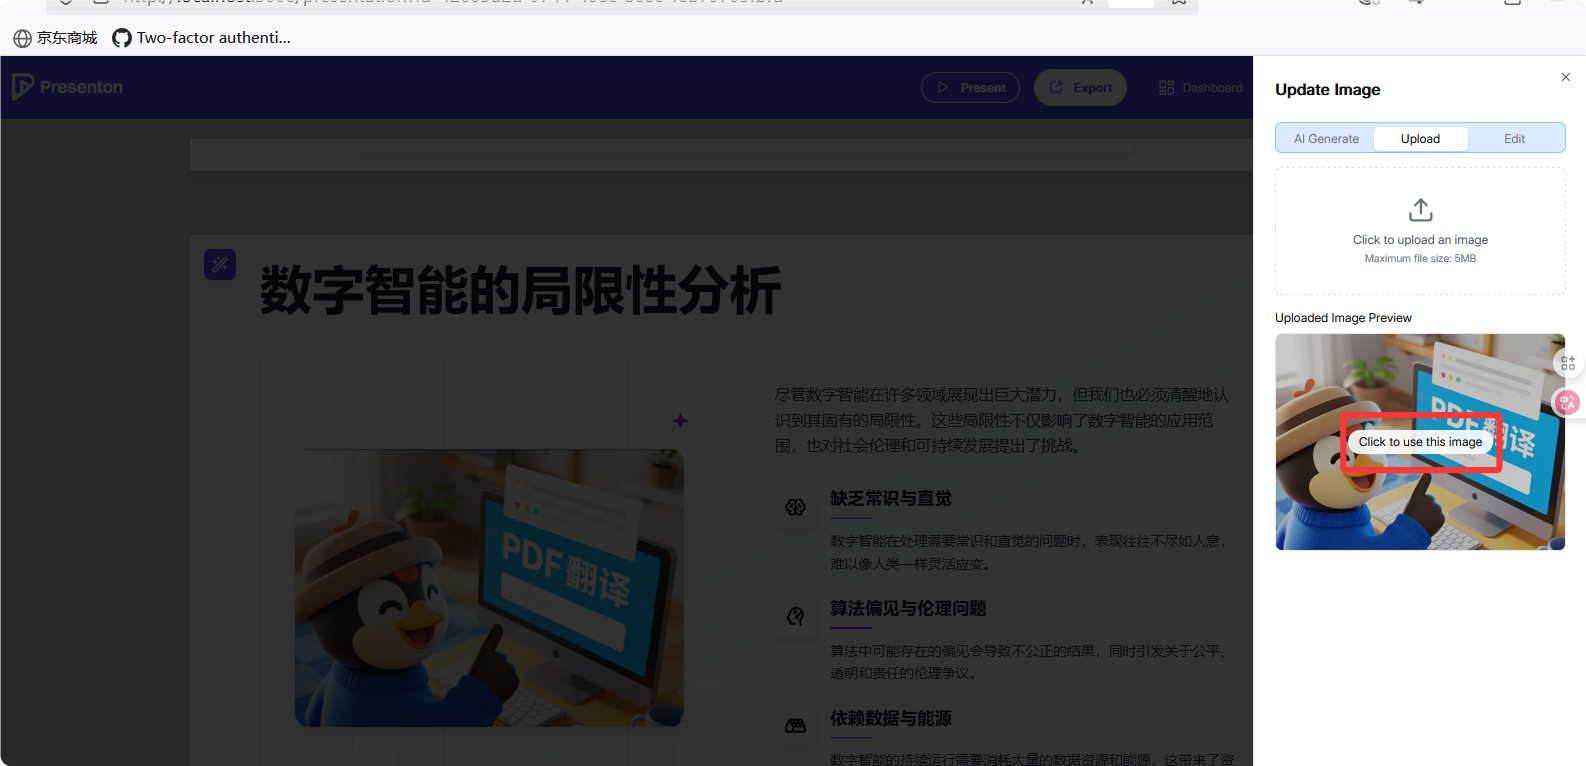This screenshot has height=766, width=1586.
Task: Click the intro paragraph starting 尽管数字智能
Action: click(1002, 420)
